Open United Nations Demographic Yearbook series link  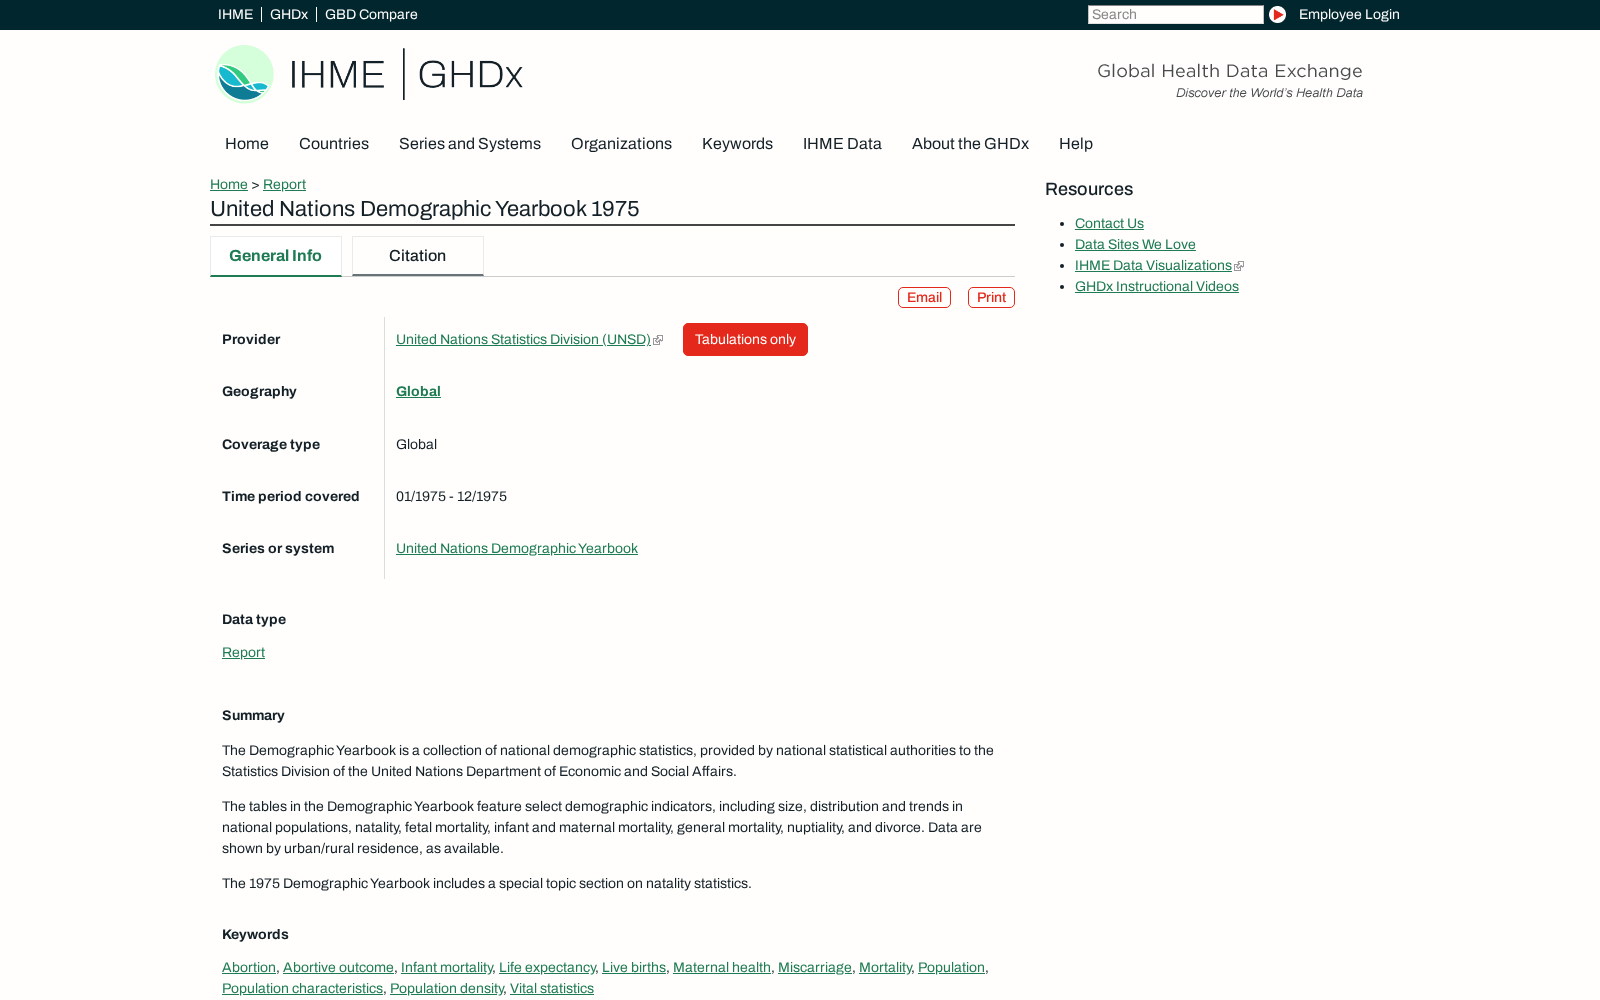(516, 548)
